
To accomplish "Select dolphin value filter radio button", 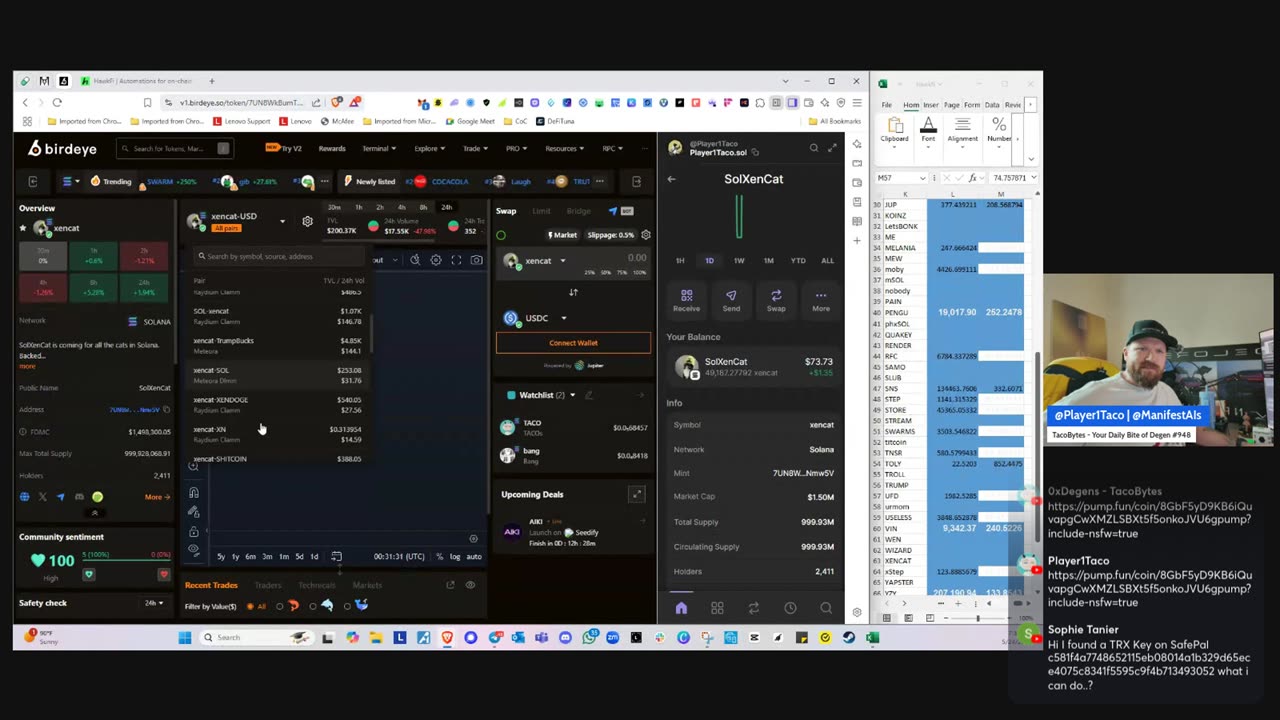I will pyautogui.click(x=313, y=606).
